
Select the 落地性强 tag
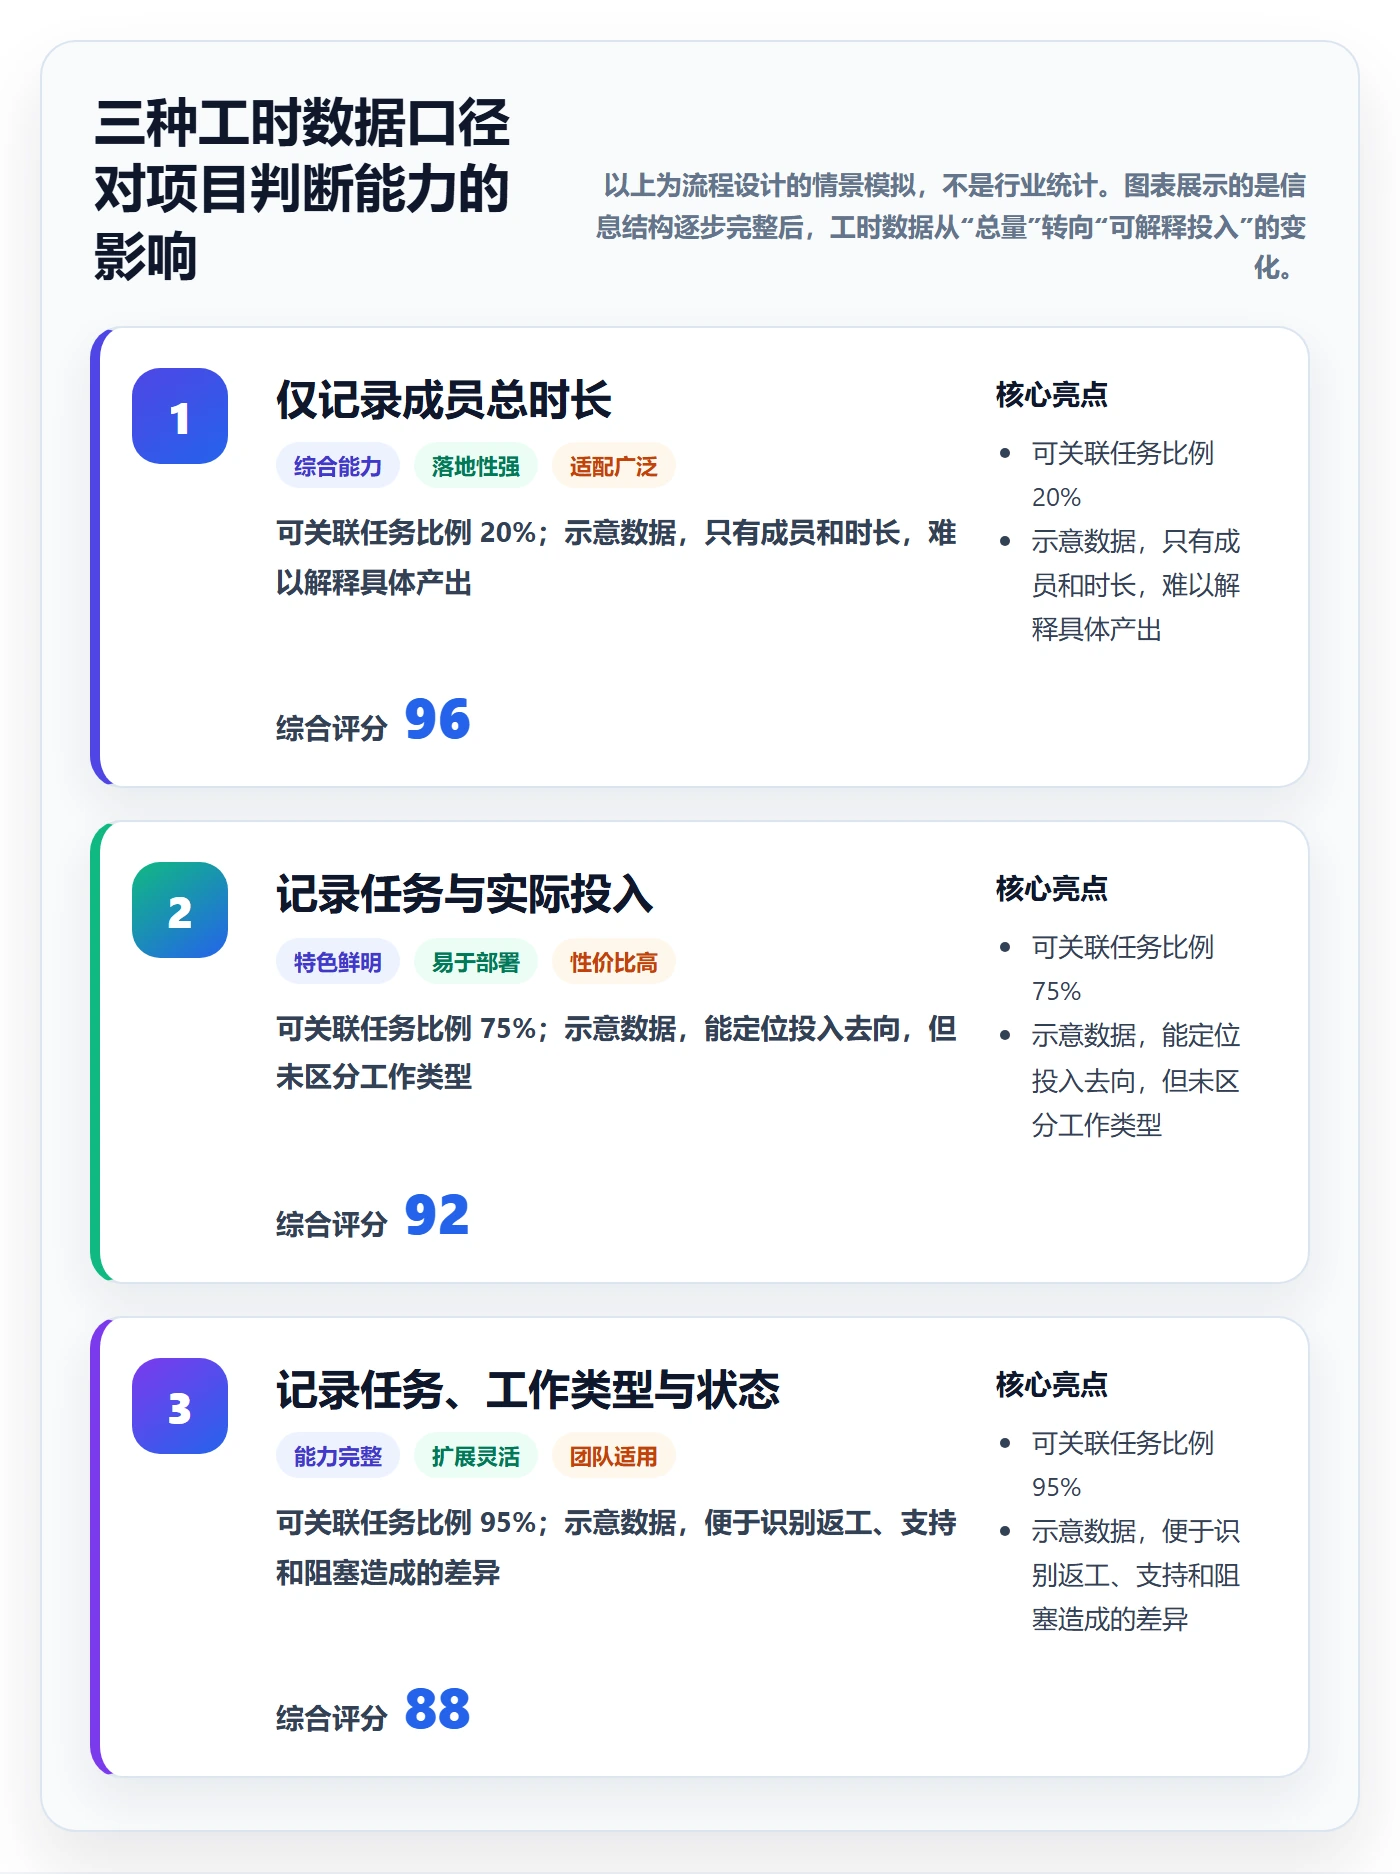pyautogui.click(x=476, y=466)
